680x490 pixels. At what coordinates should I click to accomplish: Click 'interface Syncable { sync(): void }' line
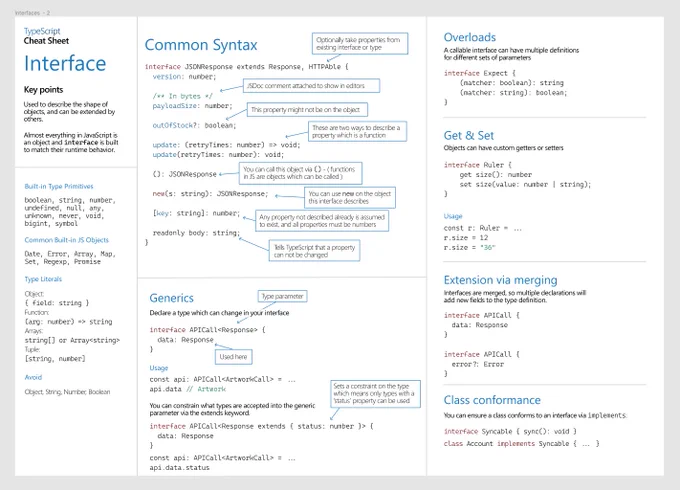tap(510, 431)
